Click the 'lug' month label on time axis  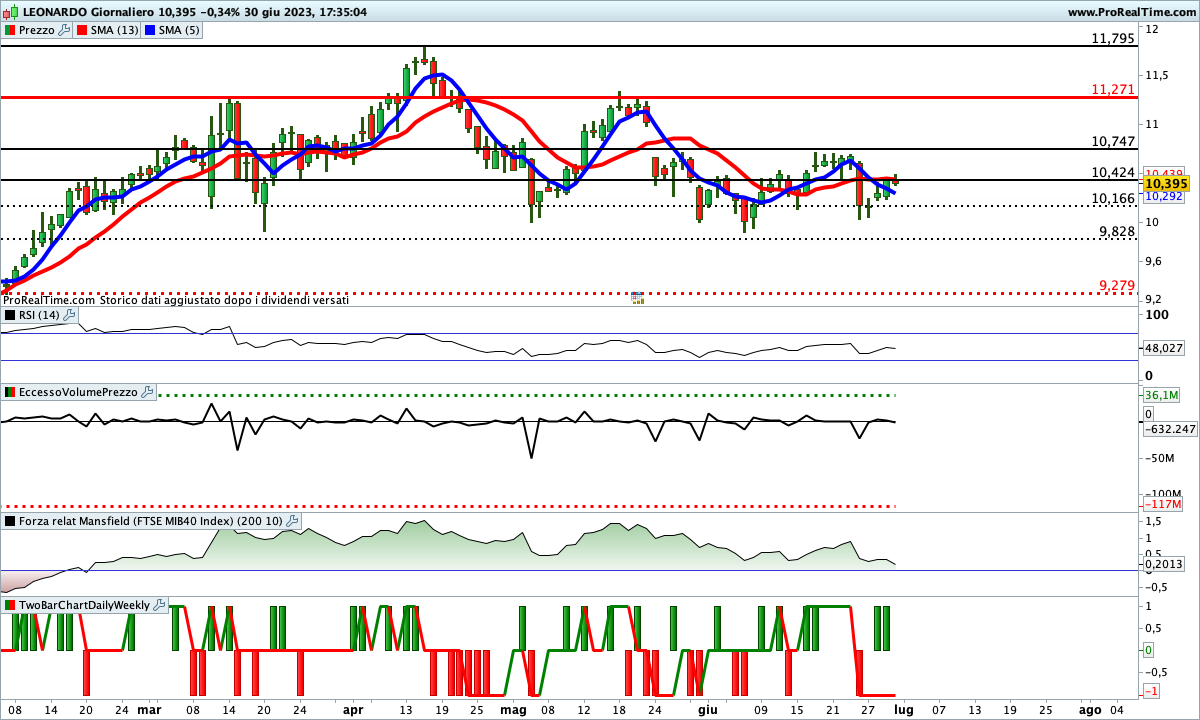904,709
